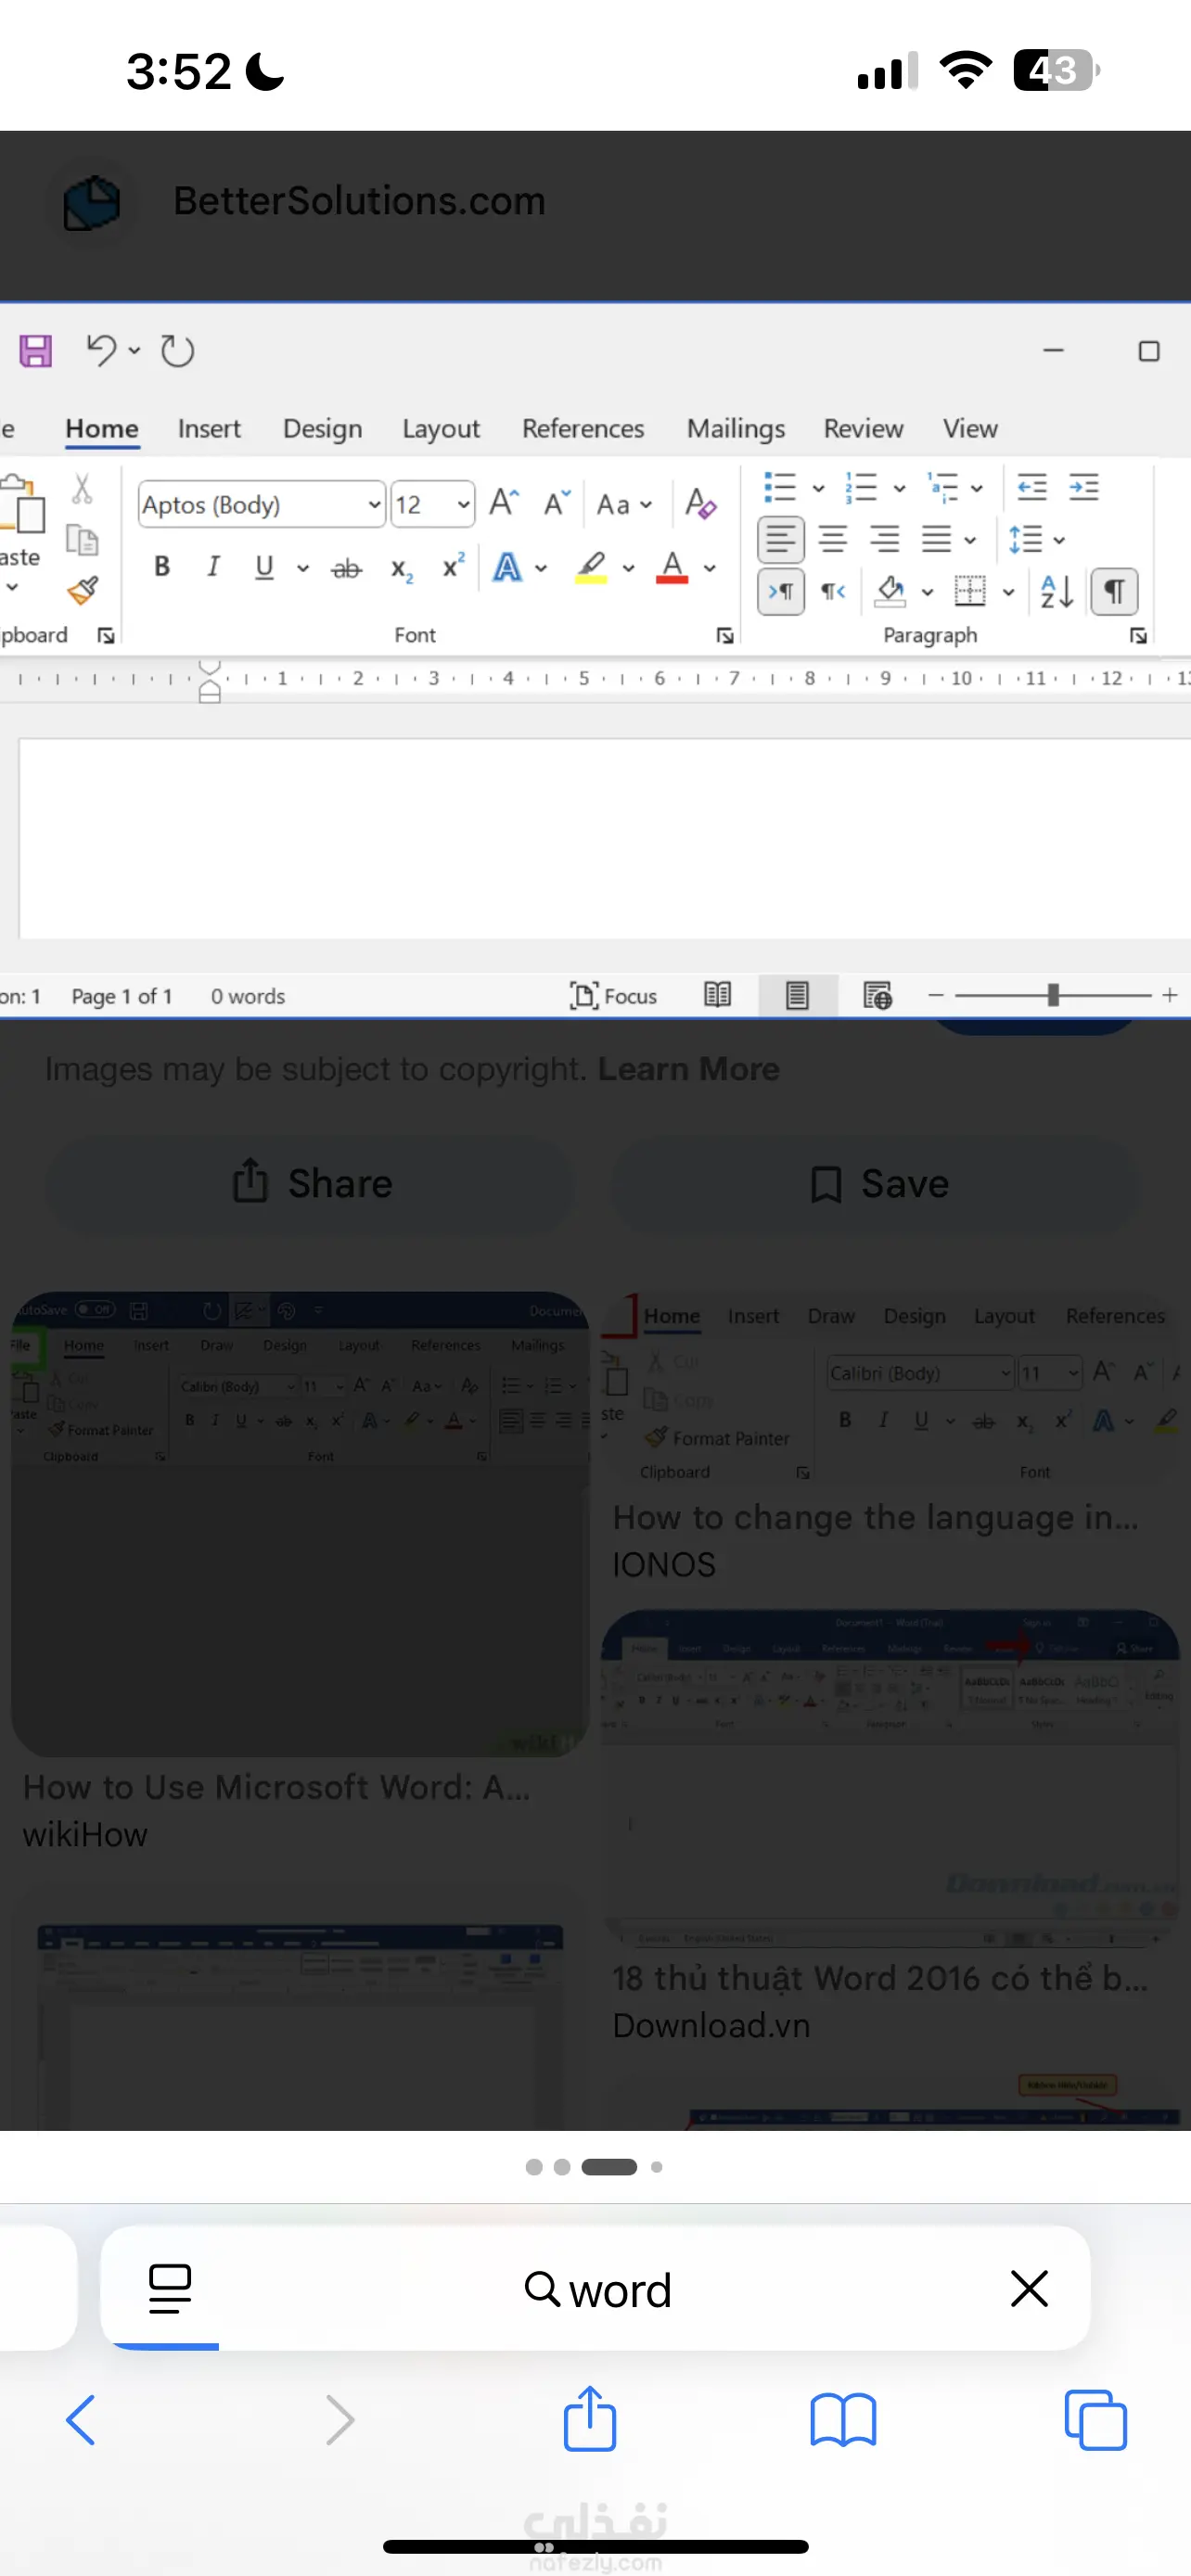The width and height of the screenshot is (1191, 2576).
Task: Click the line and paragraph spacing icon
Action: coord(1026,540)
